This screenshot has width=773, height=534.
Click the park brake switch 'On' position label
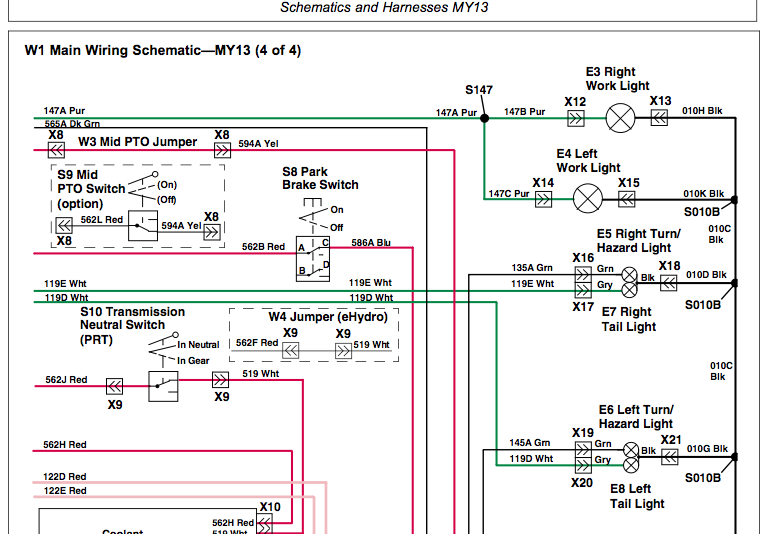click(337, 210)
